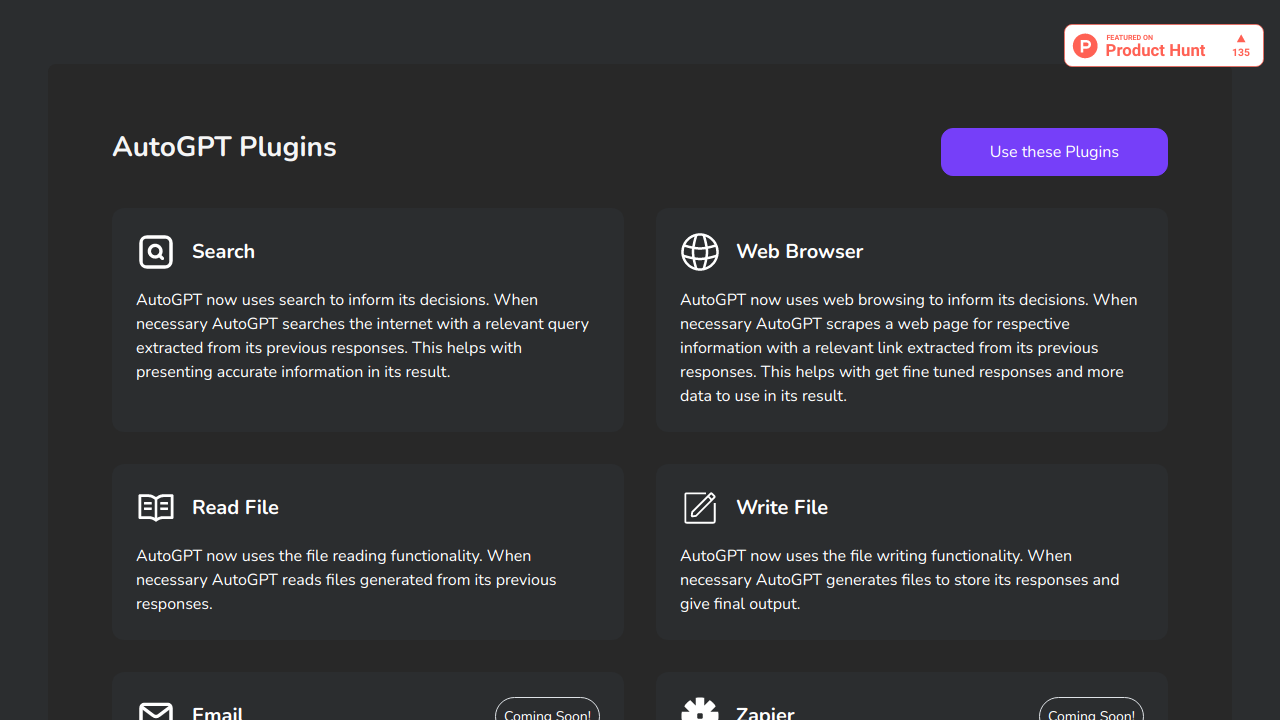1280x720 pixels.
Task: Click the Zapier plugin title
Action: (765, 712)
